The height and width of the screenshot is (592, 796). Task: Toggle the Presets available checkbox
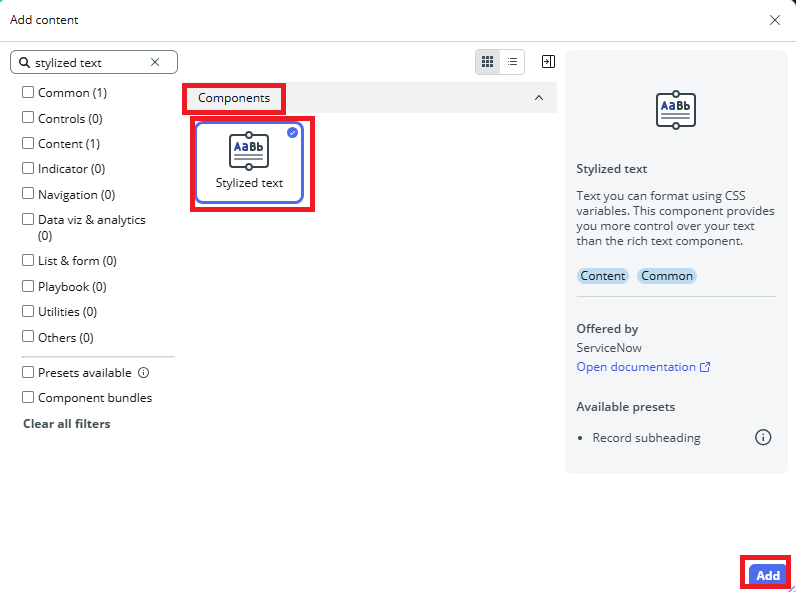click(28, 373)
